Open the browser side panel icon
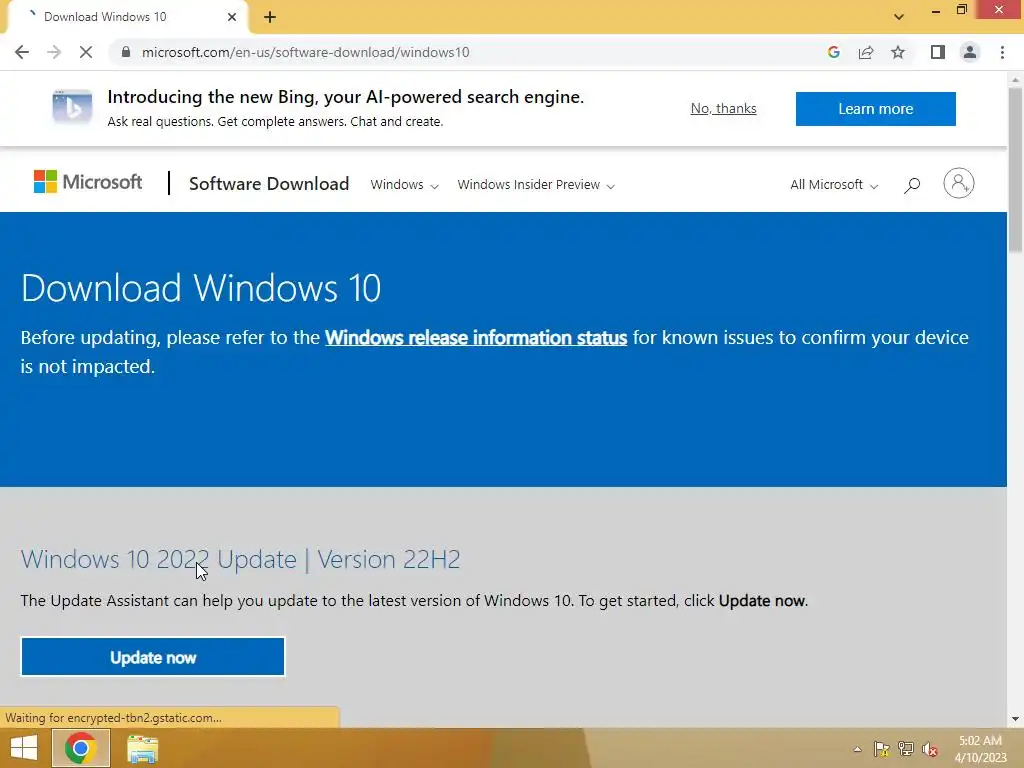The width and height of the screenshot is (1024, 768). [x=938, y=52]
